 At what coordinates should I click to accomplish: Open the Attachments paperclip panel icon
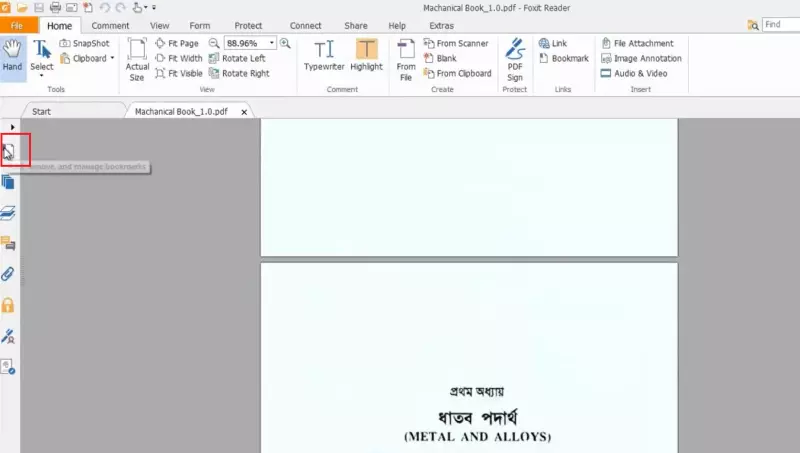(8, 274)
